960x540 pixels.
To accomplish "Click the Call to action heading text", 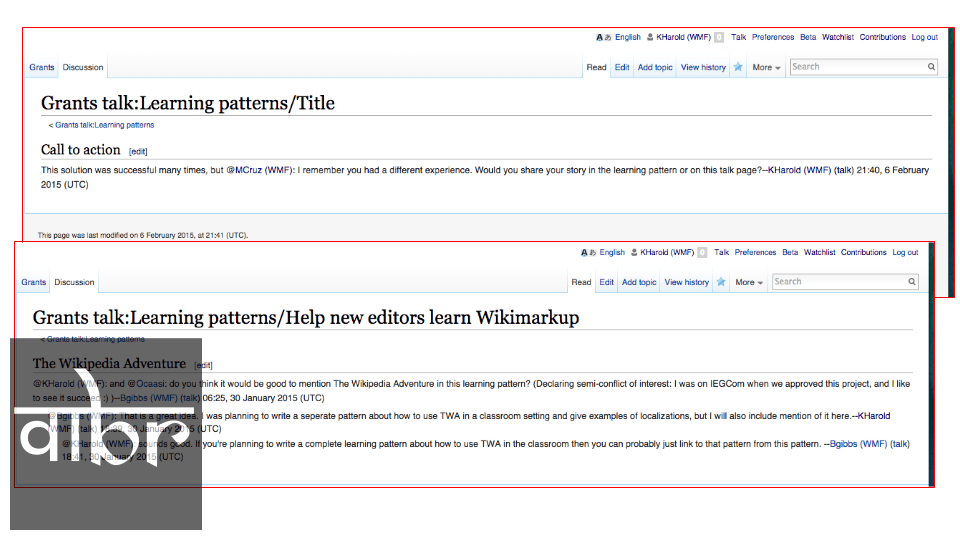I will [x=81, y=150].
